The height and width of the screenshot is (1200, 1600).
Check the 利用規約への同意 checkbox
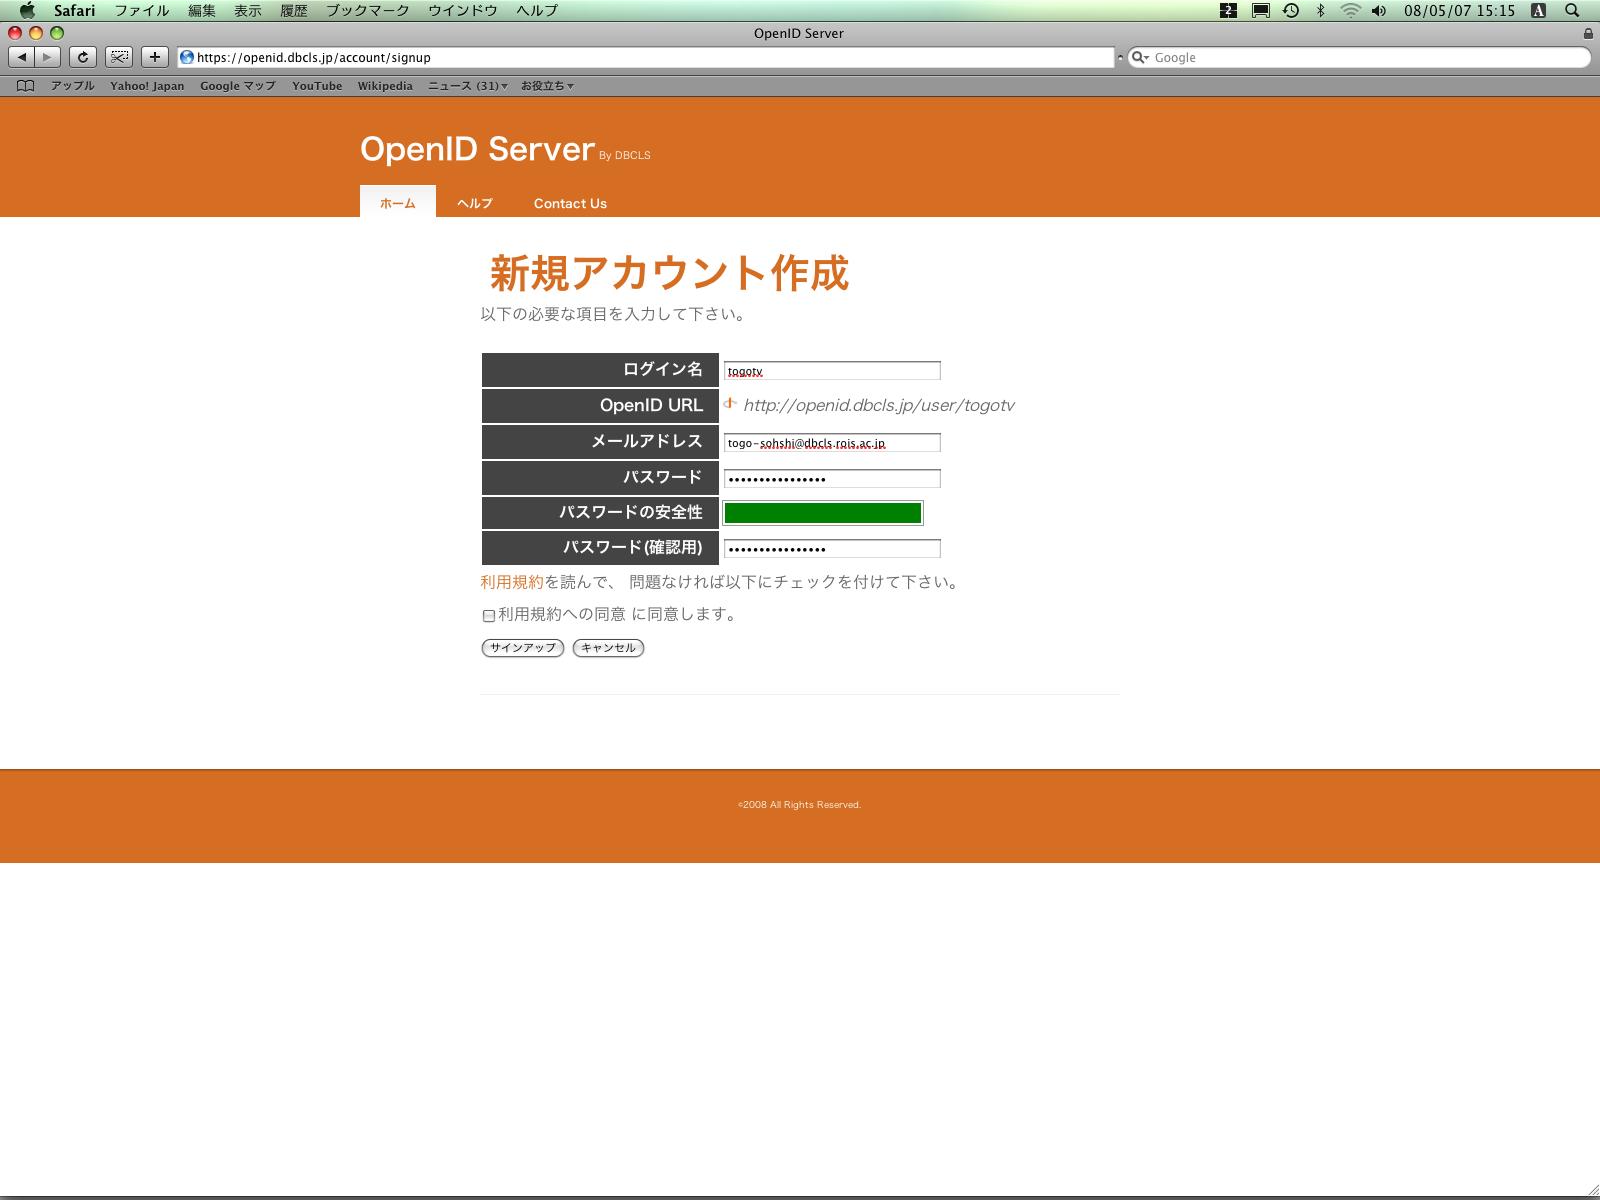point(489,616)
